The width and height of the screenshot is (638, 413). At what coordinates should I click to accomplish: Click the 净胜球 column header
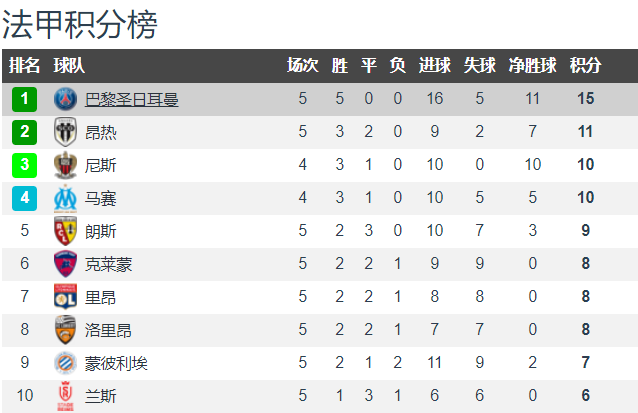click(532, 66)
